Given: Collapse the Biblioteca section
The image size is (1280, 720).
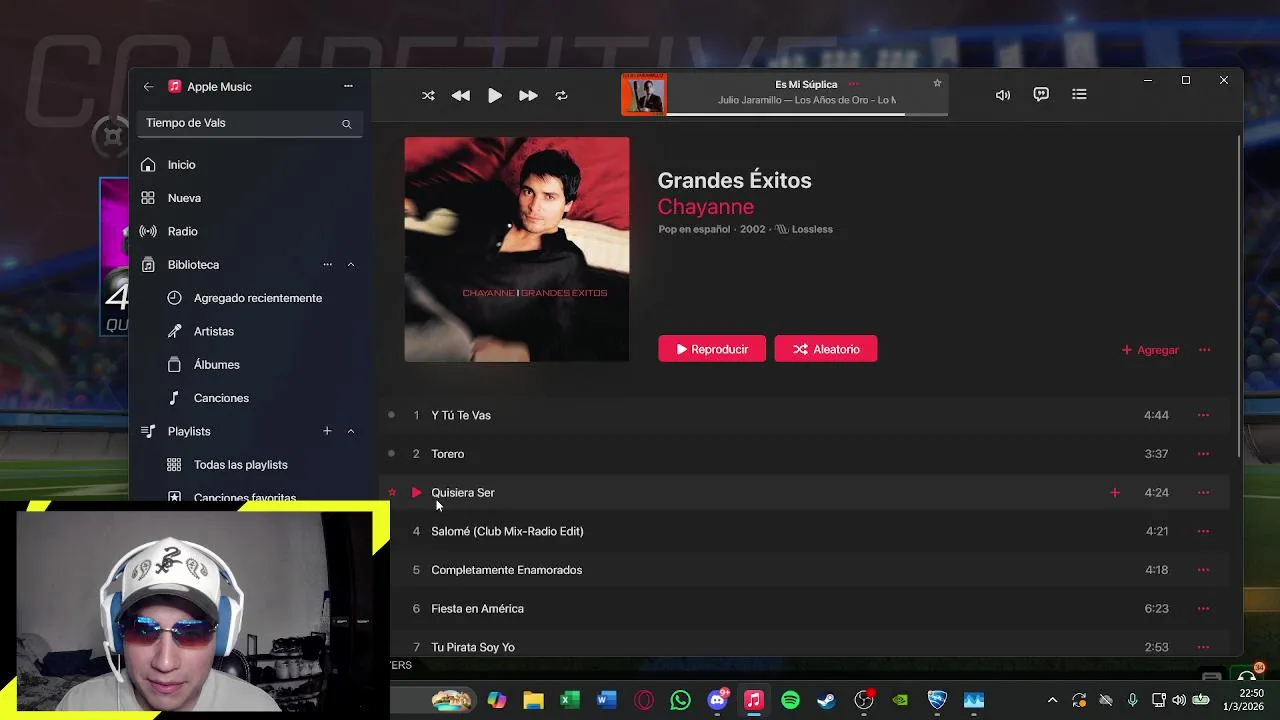Looking at the screenshot, I should coord(351,264).
